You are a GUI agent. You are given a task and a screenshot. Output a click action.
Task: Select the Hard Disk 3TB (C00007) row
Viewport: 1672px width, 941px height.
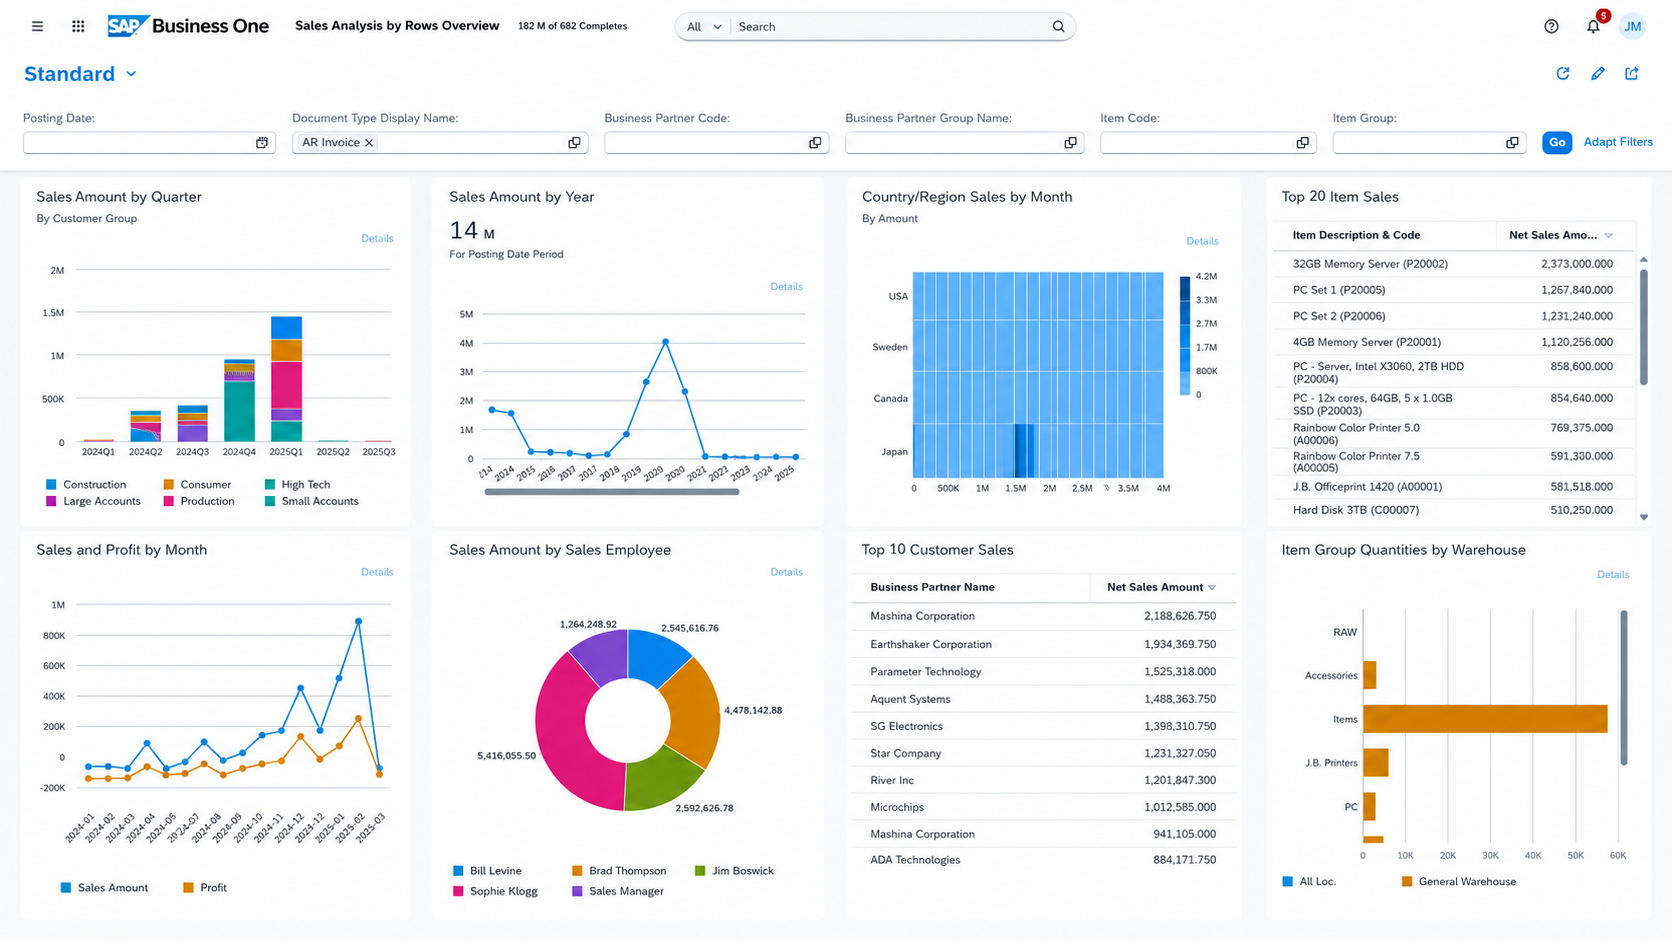[1455, 510]
